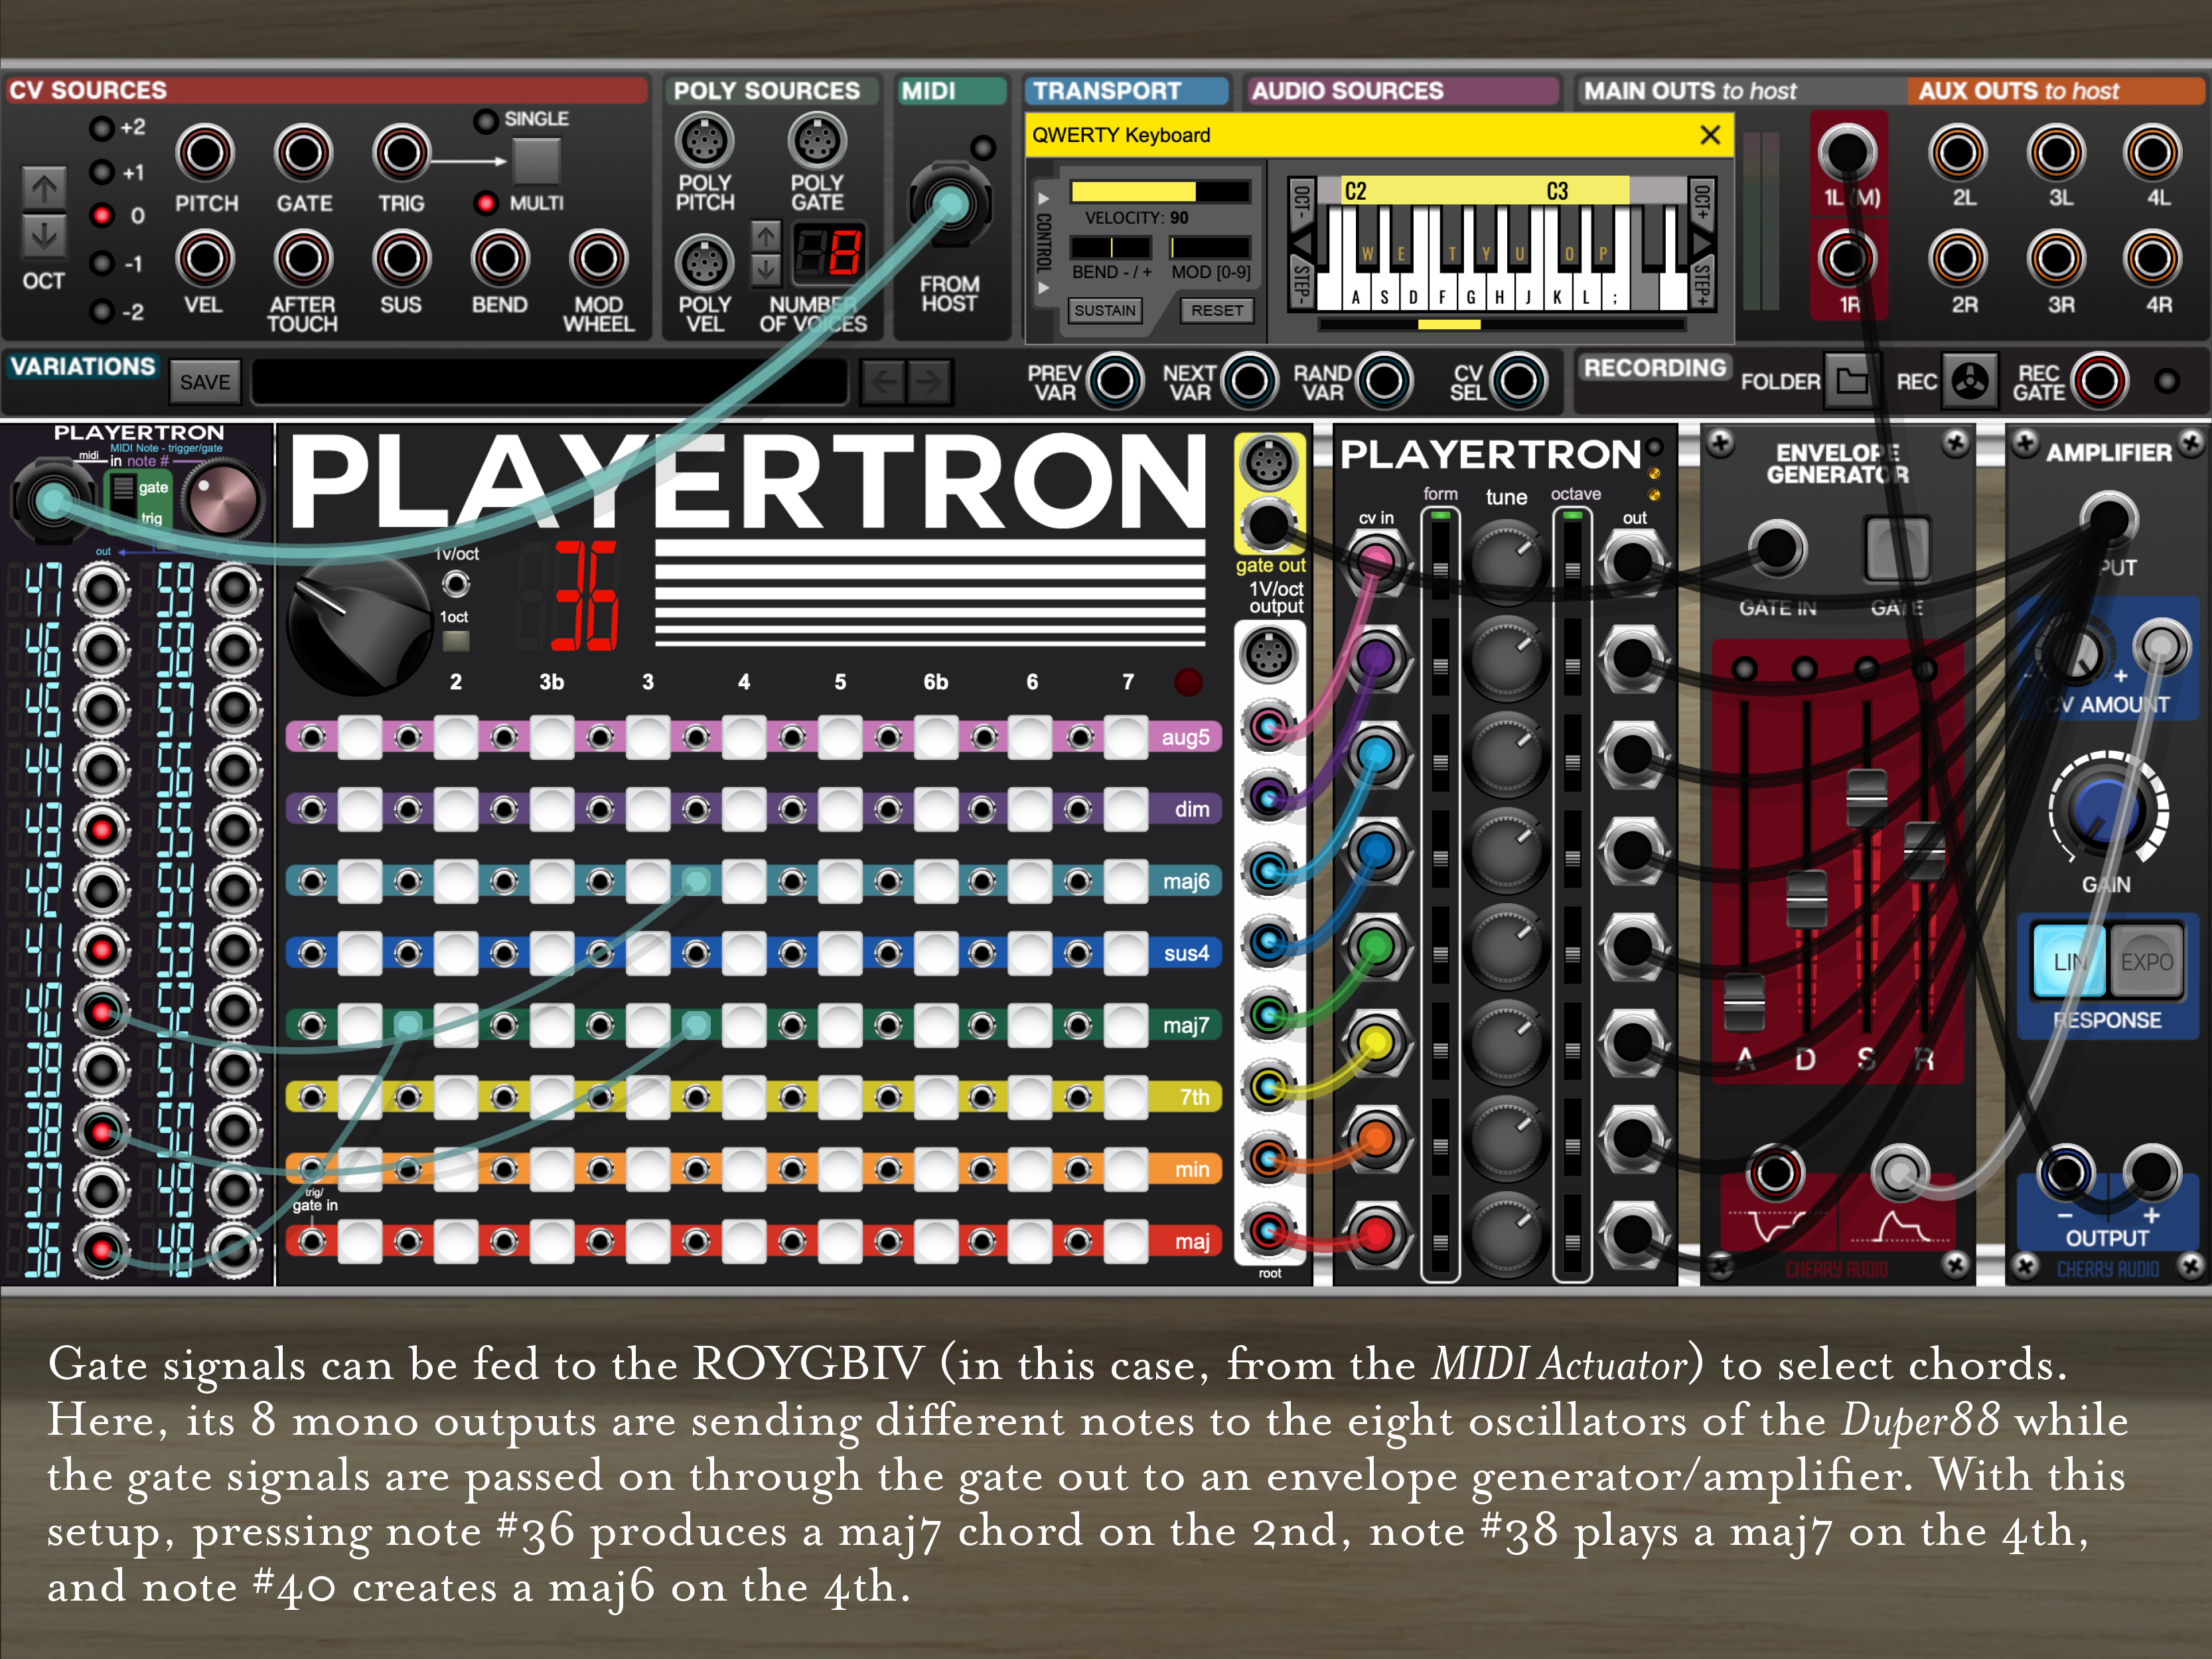Screen dimensions: 2212x1659
Task: Toggle the SINGLE/MULTI trigger switch
Action: (x=536, y=160)
